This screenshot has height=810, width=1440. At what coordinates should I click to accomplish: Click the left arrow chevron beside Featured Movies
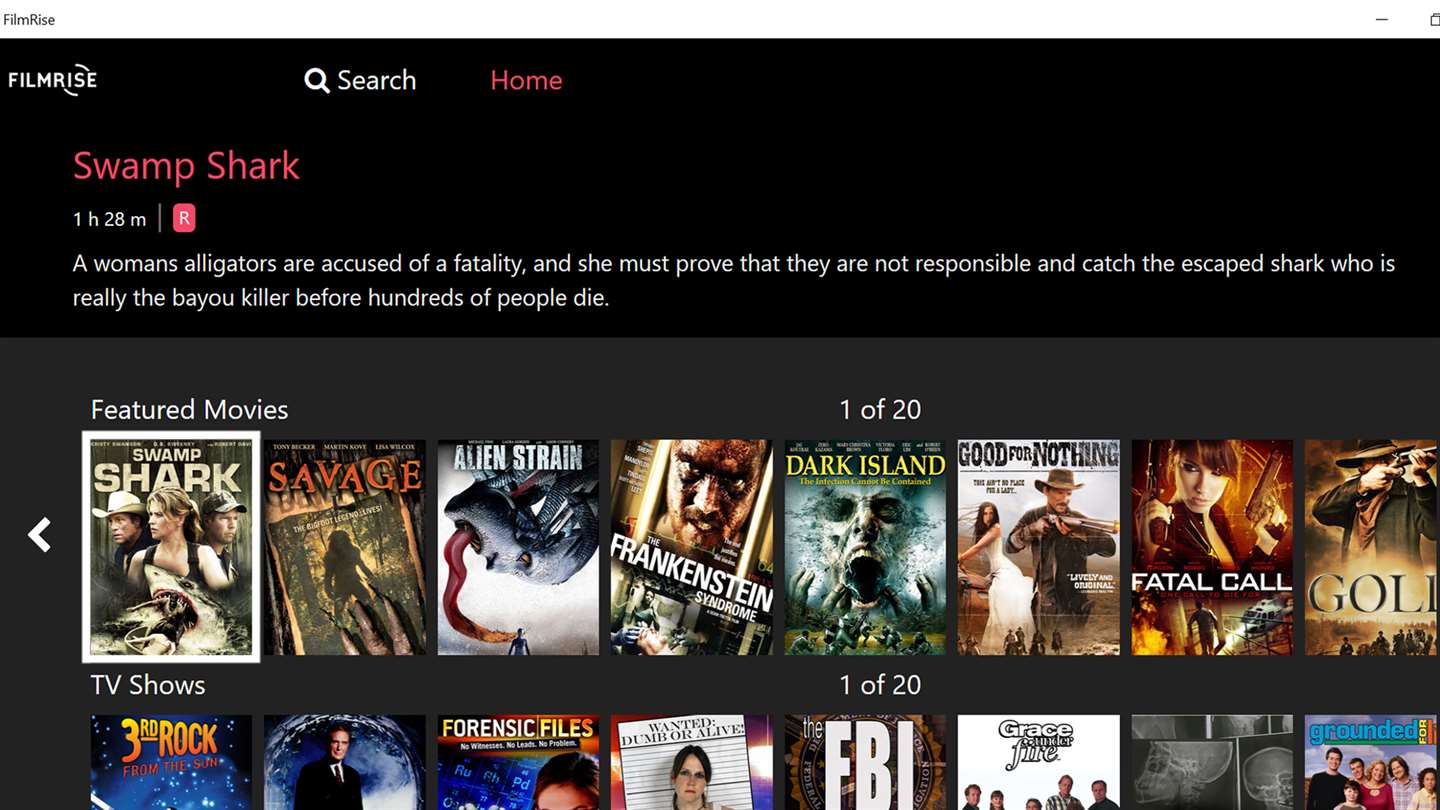coord(39,535)
